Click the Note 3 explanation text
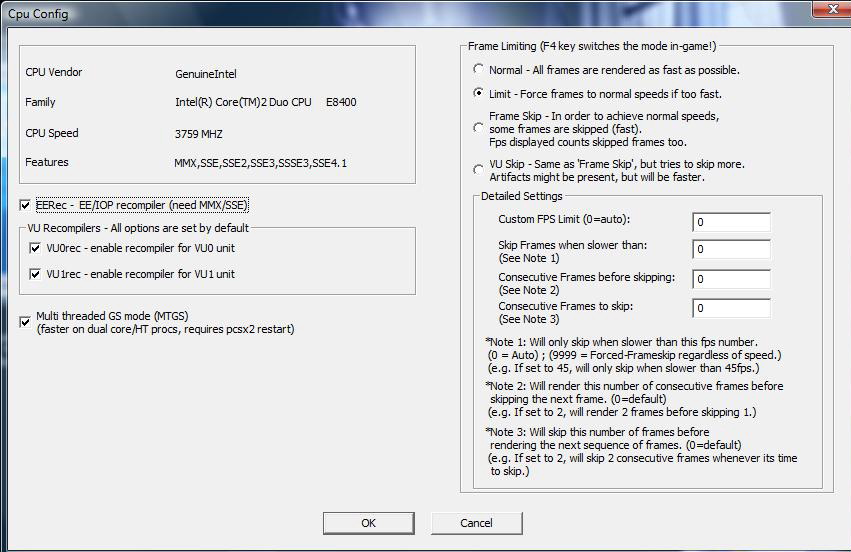The width and height of the screenshot is (851, 552). pyautogui.click(x=642, y=452)
